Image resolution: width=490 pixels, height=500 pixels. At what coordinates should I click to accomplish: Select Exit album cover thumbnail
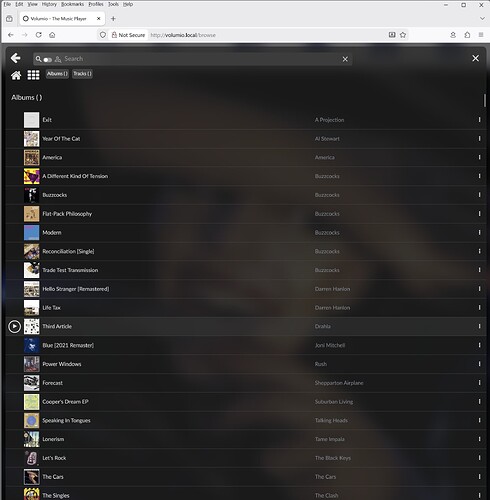click(31, 120)
